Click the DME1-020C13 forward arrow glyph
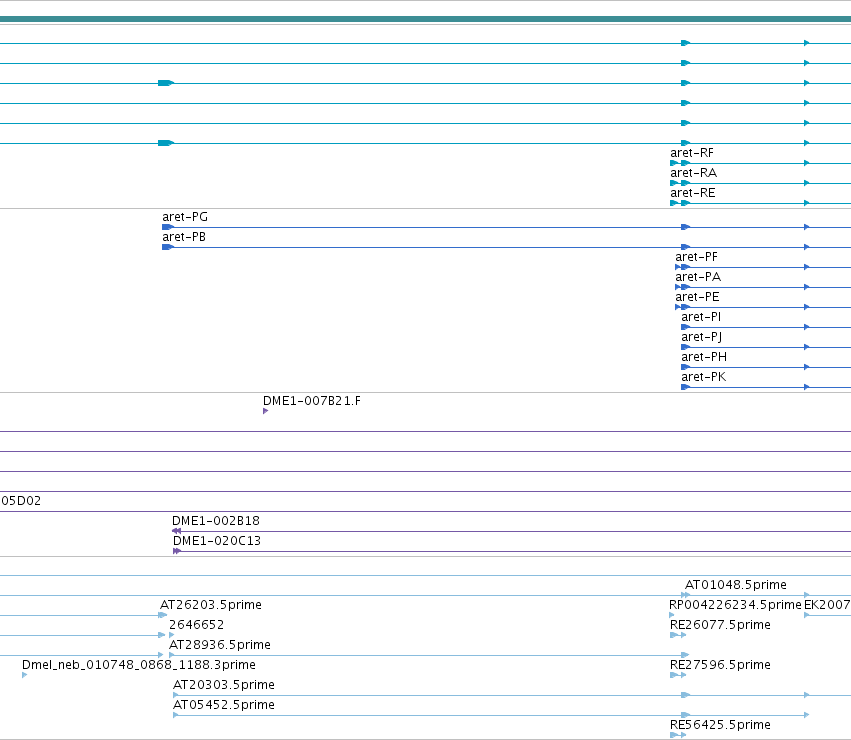851x740 pixels. point(177,551)
